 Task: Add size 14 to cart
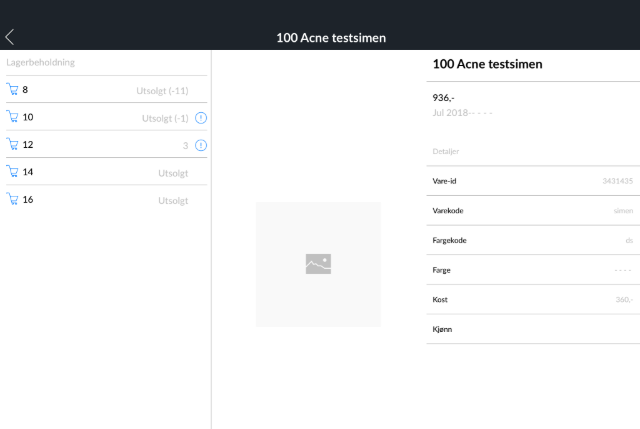(12, 171)
